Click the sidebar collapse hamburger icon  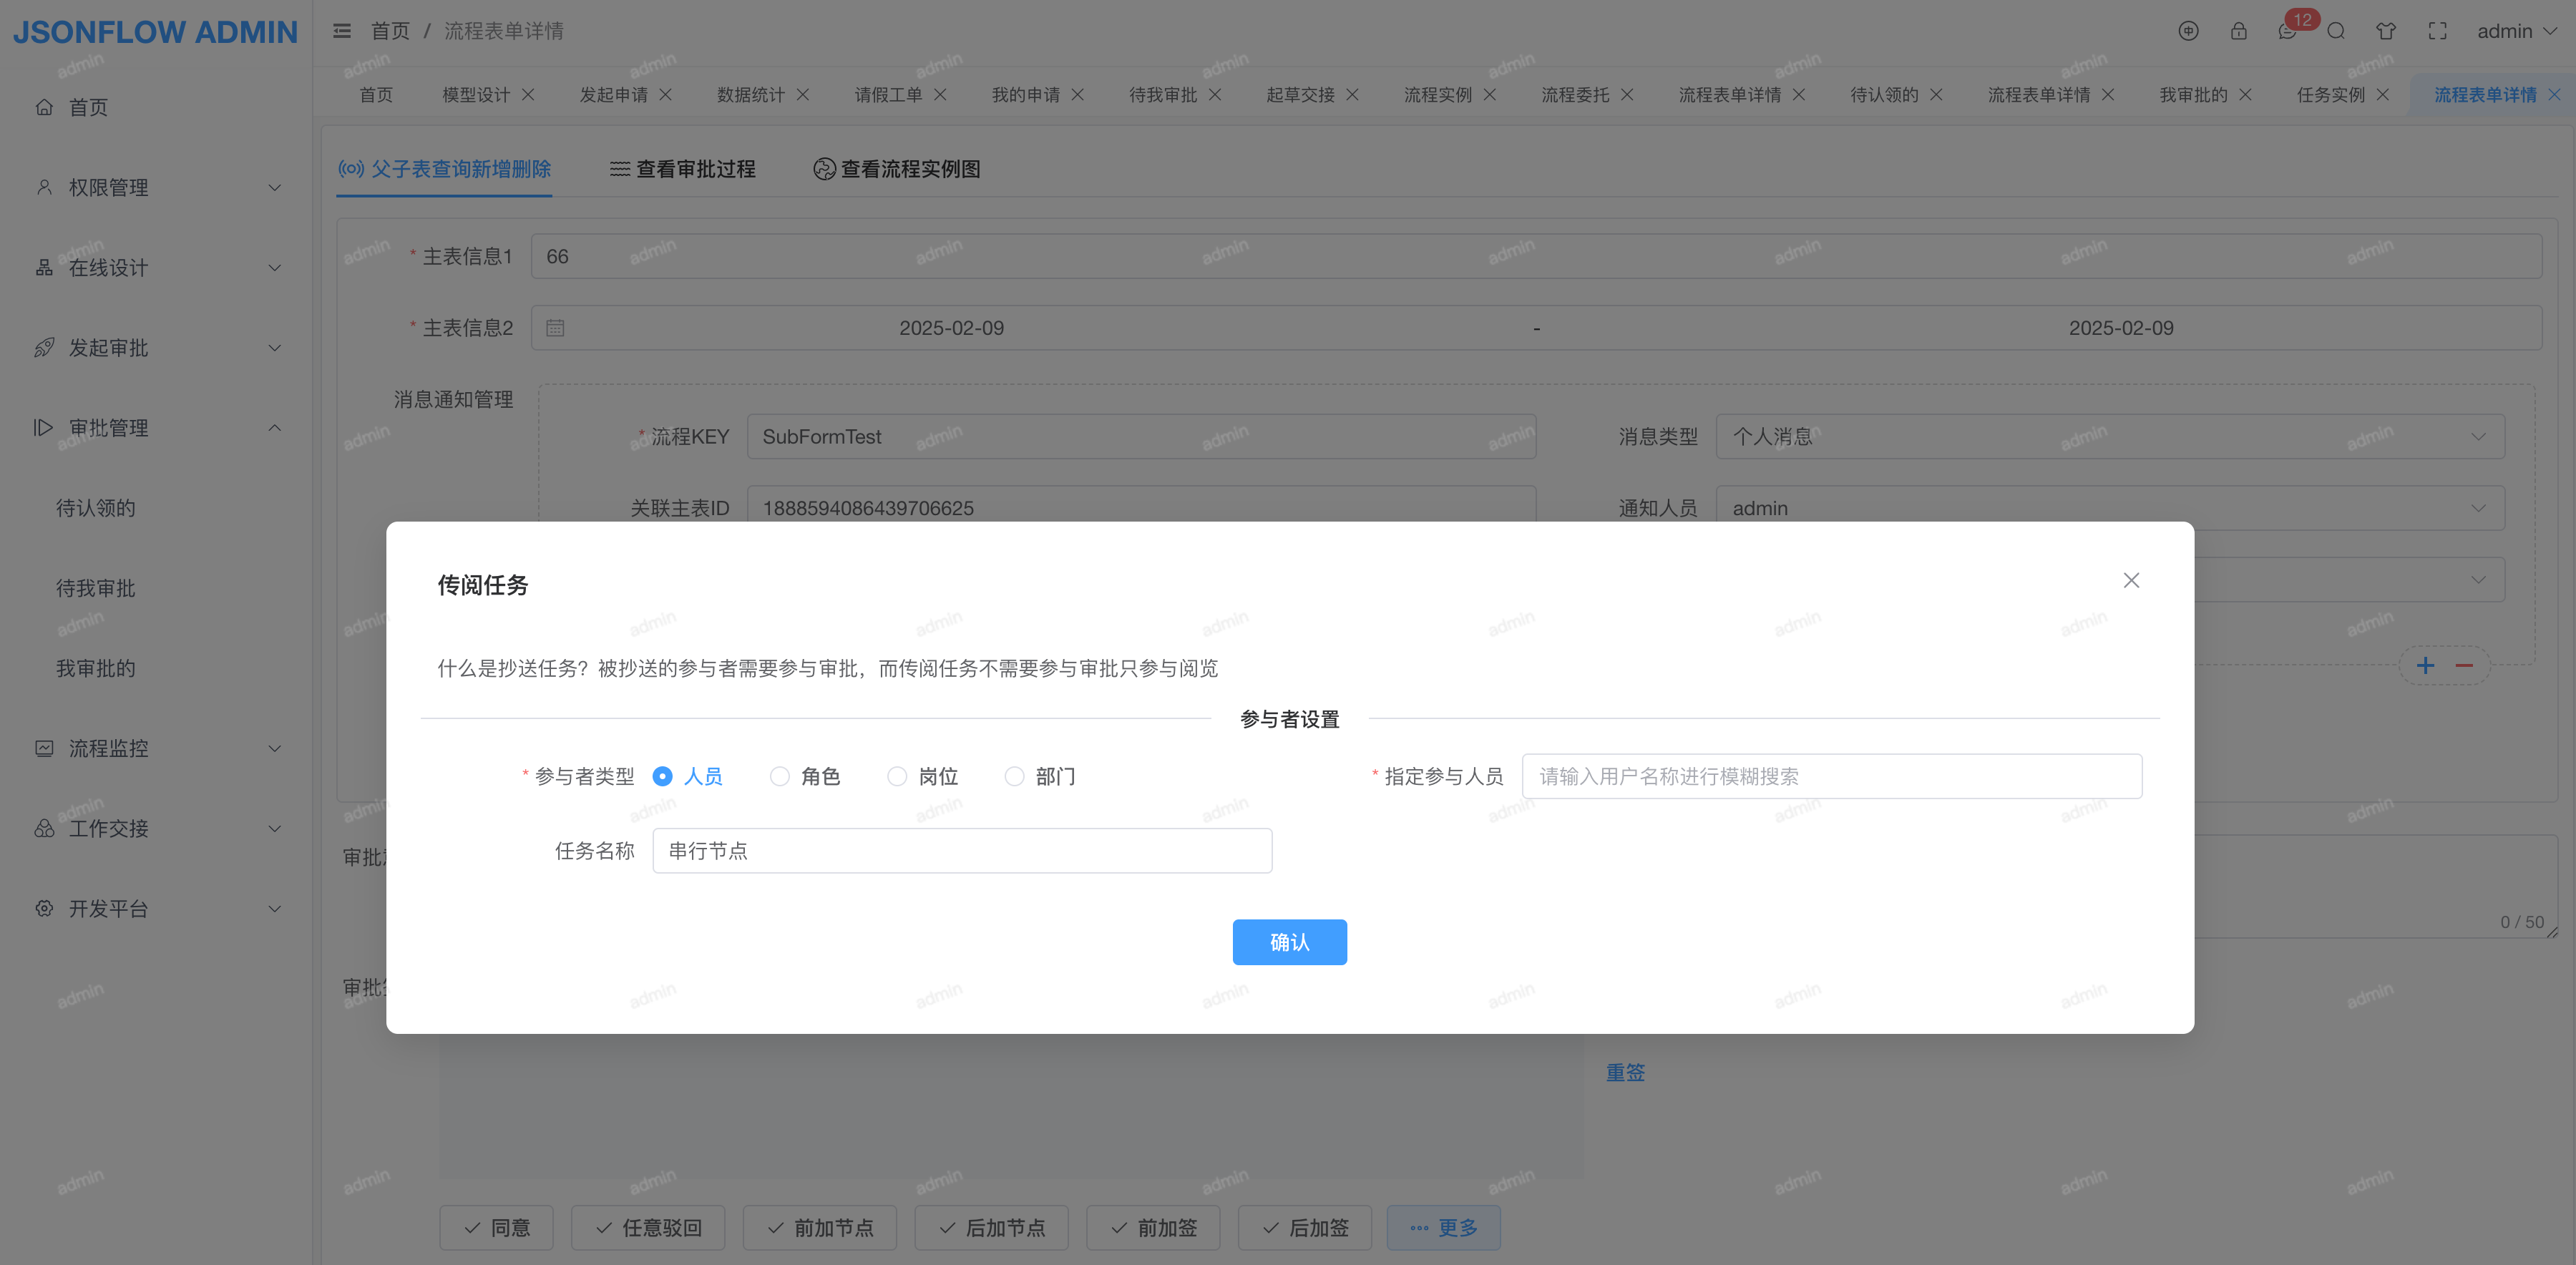(342, 31)
